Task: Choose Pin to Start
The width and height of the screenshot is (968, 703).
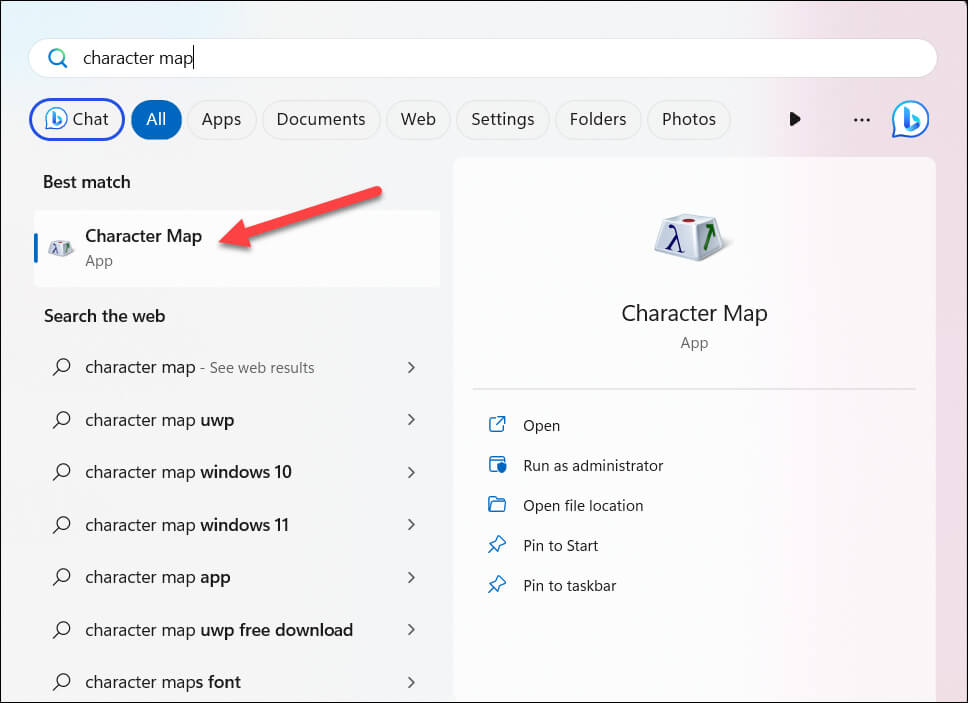Action: click(561, 546)
